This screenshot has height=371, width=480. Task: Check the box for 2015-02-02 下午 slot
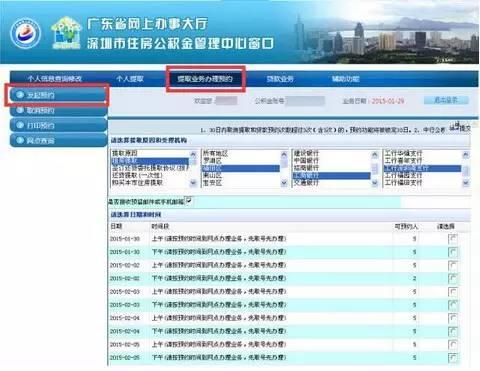click(452, 278)
